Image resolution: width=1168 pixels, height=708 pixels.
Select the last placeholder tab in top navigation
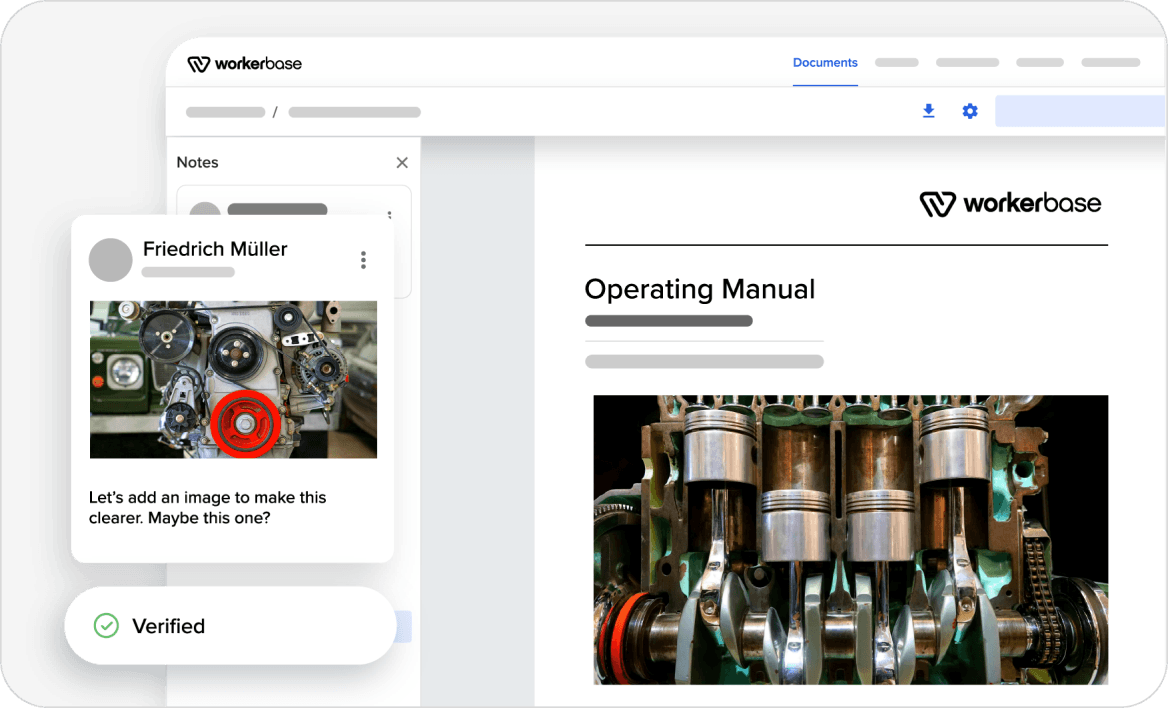[x=1110, y=63]
